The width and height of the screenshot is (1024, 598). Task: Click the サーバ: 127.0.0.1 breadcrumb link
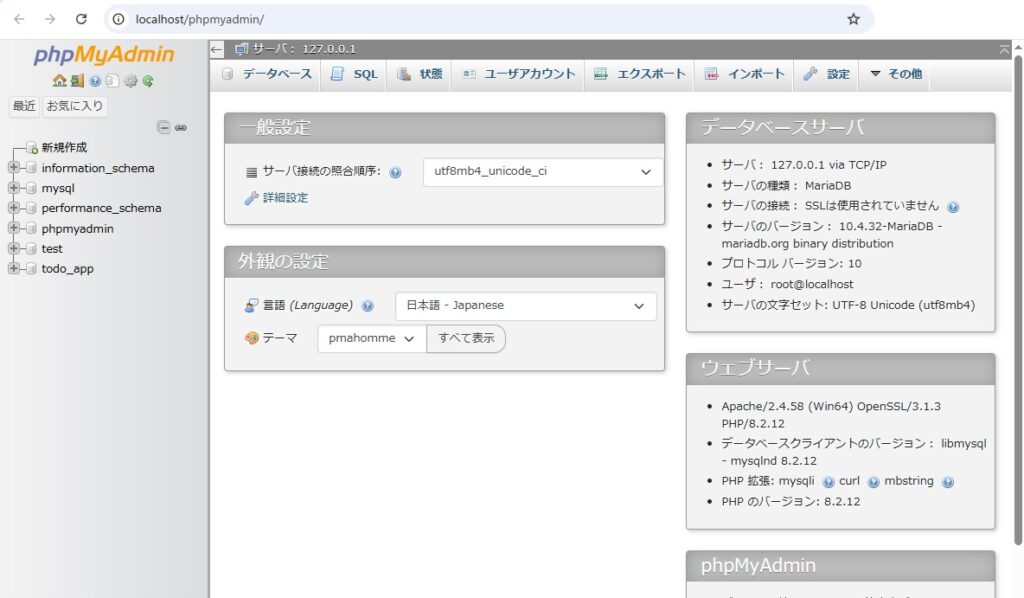tap(304, 49)
